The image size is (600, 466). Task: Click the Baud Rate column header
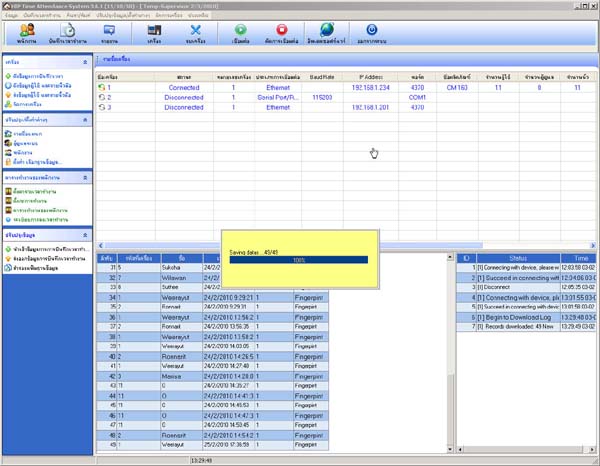(322, 77)
